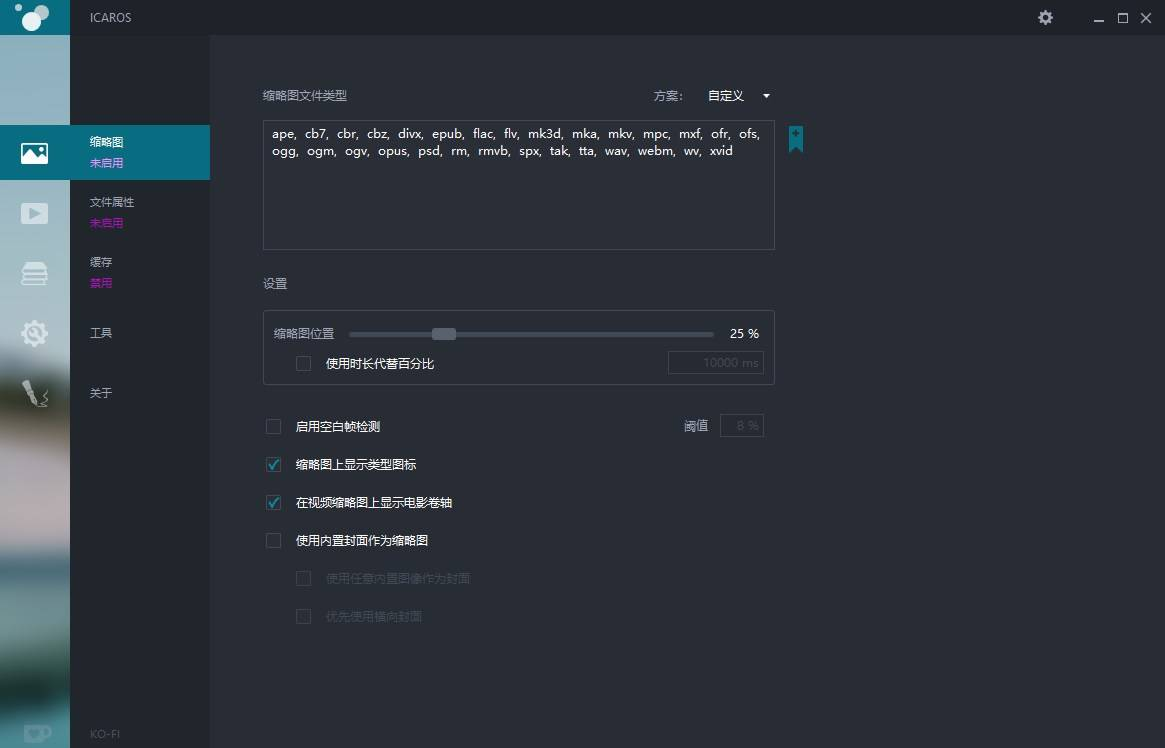1165x748 pixels.
Task: Adjust the 缩略图位置 slider handle
Action: [x=444, y=334]
